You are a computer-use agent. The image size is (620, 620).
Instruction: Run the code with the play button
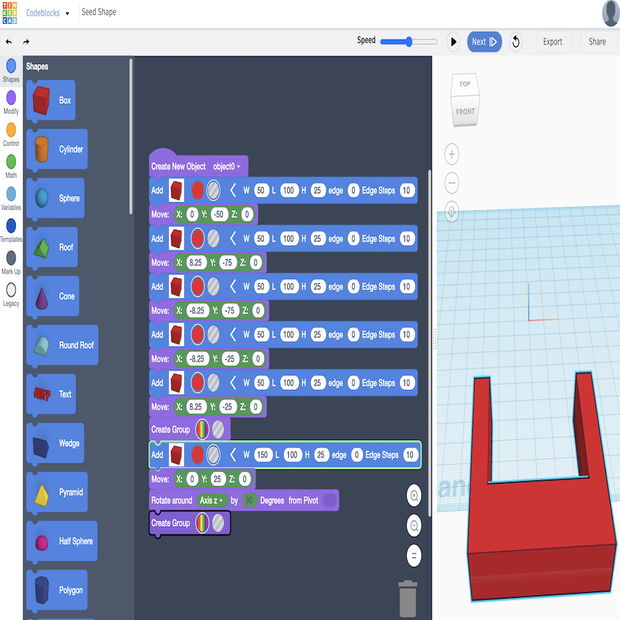coord(453,42)
